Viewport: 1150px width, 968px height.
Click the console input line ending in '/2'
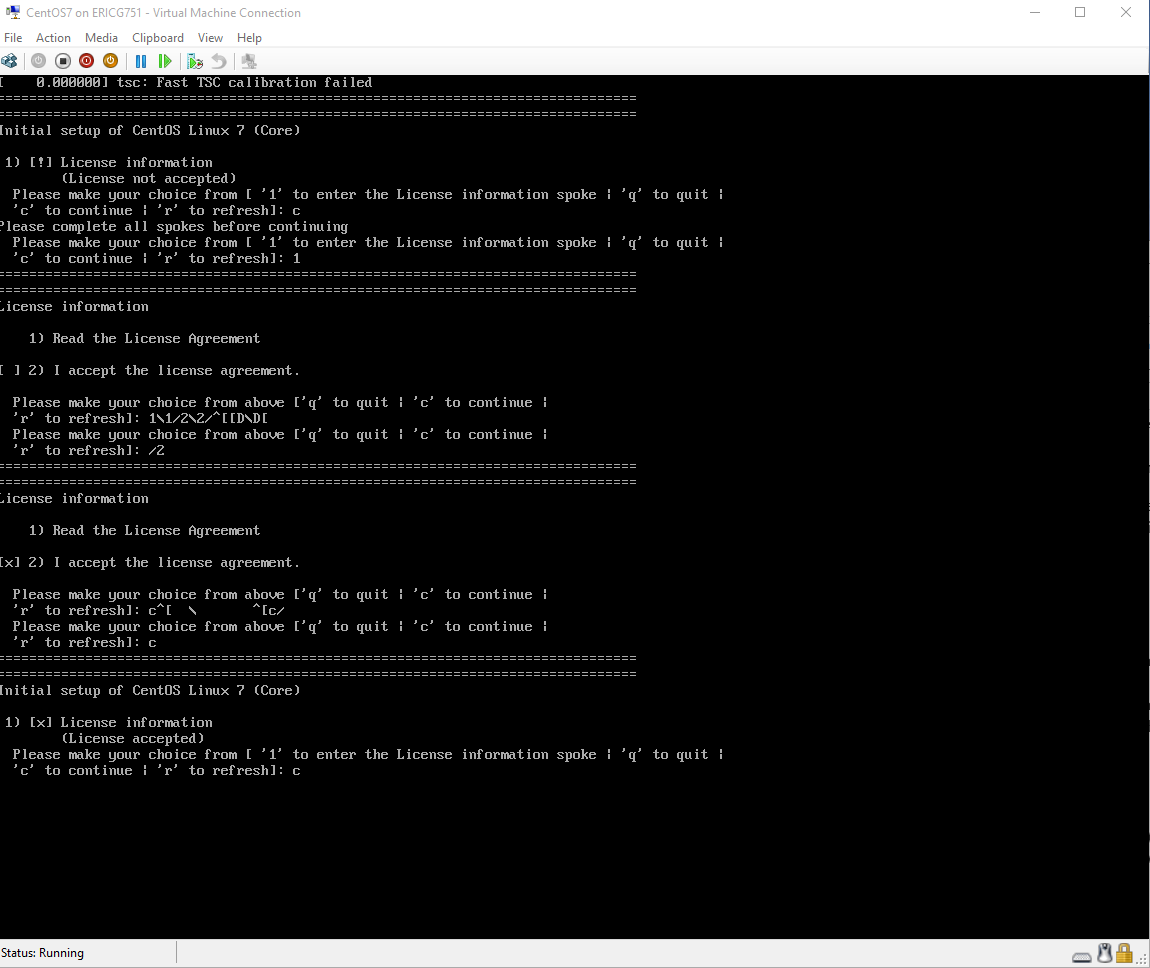[x=88, y=450]
